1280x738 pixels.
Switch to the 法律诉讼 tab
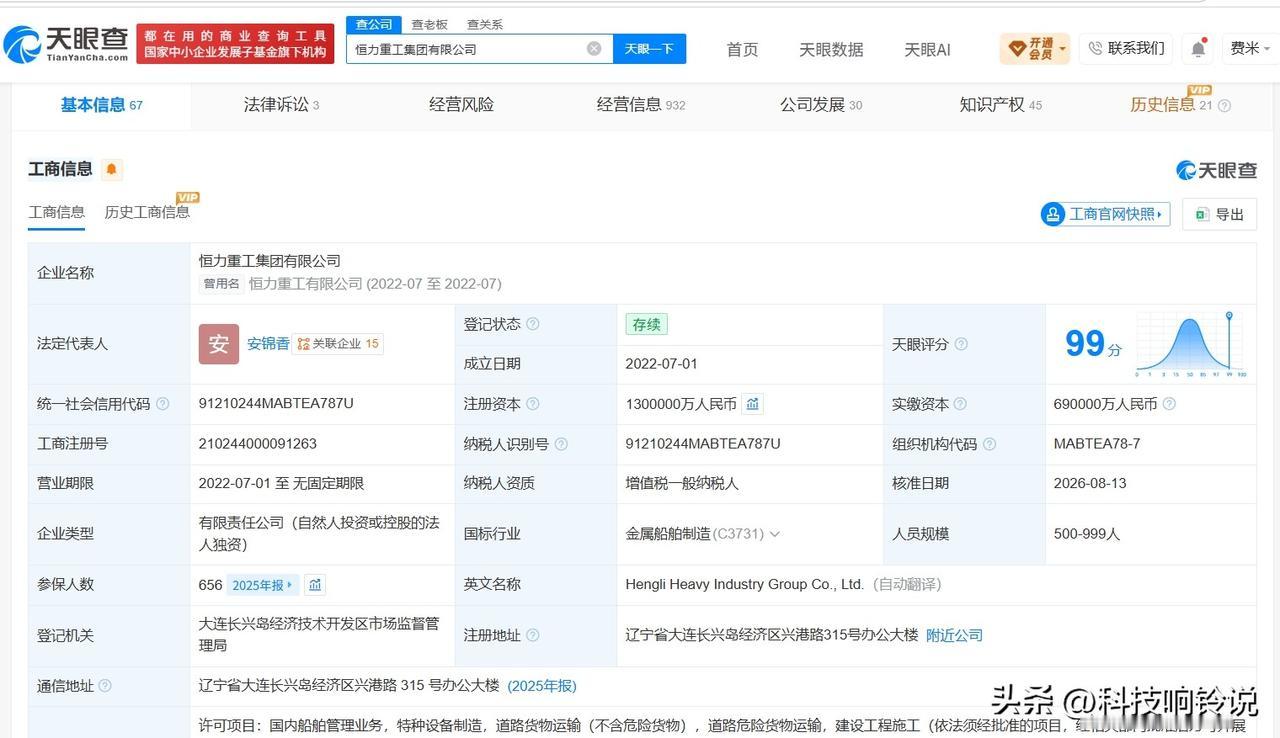tap(281, 104)
